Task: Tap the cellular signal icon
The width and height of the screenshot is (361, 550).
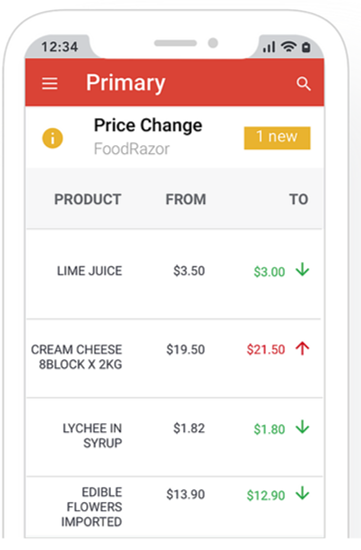Action: (269, 47)
